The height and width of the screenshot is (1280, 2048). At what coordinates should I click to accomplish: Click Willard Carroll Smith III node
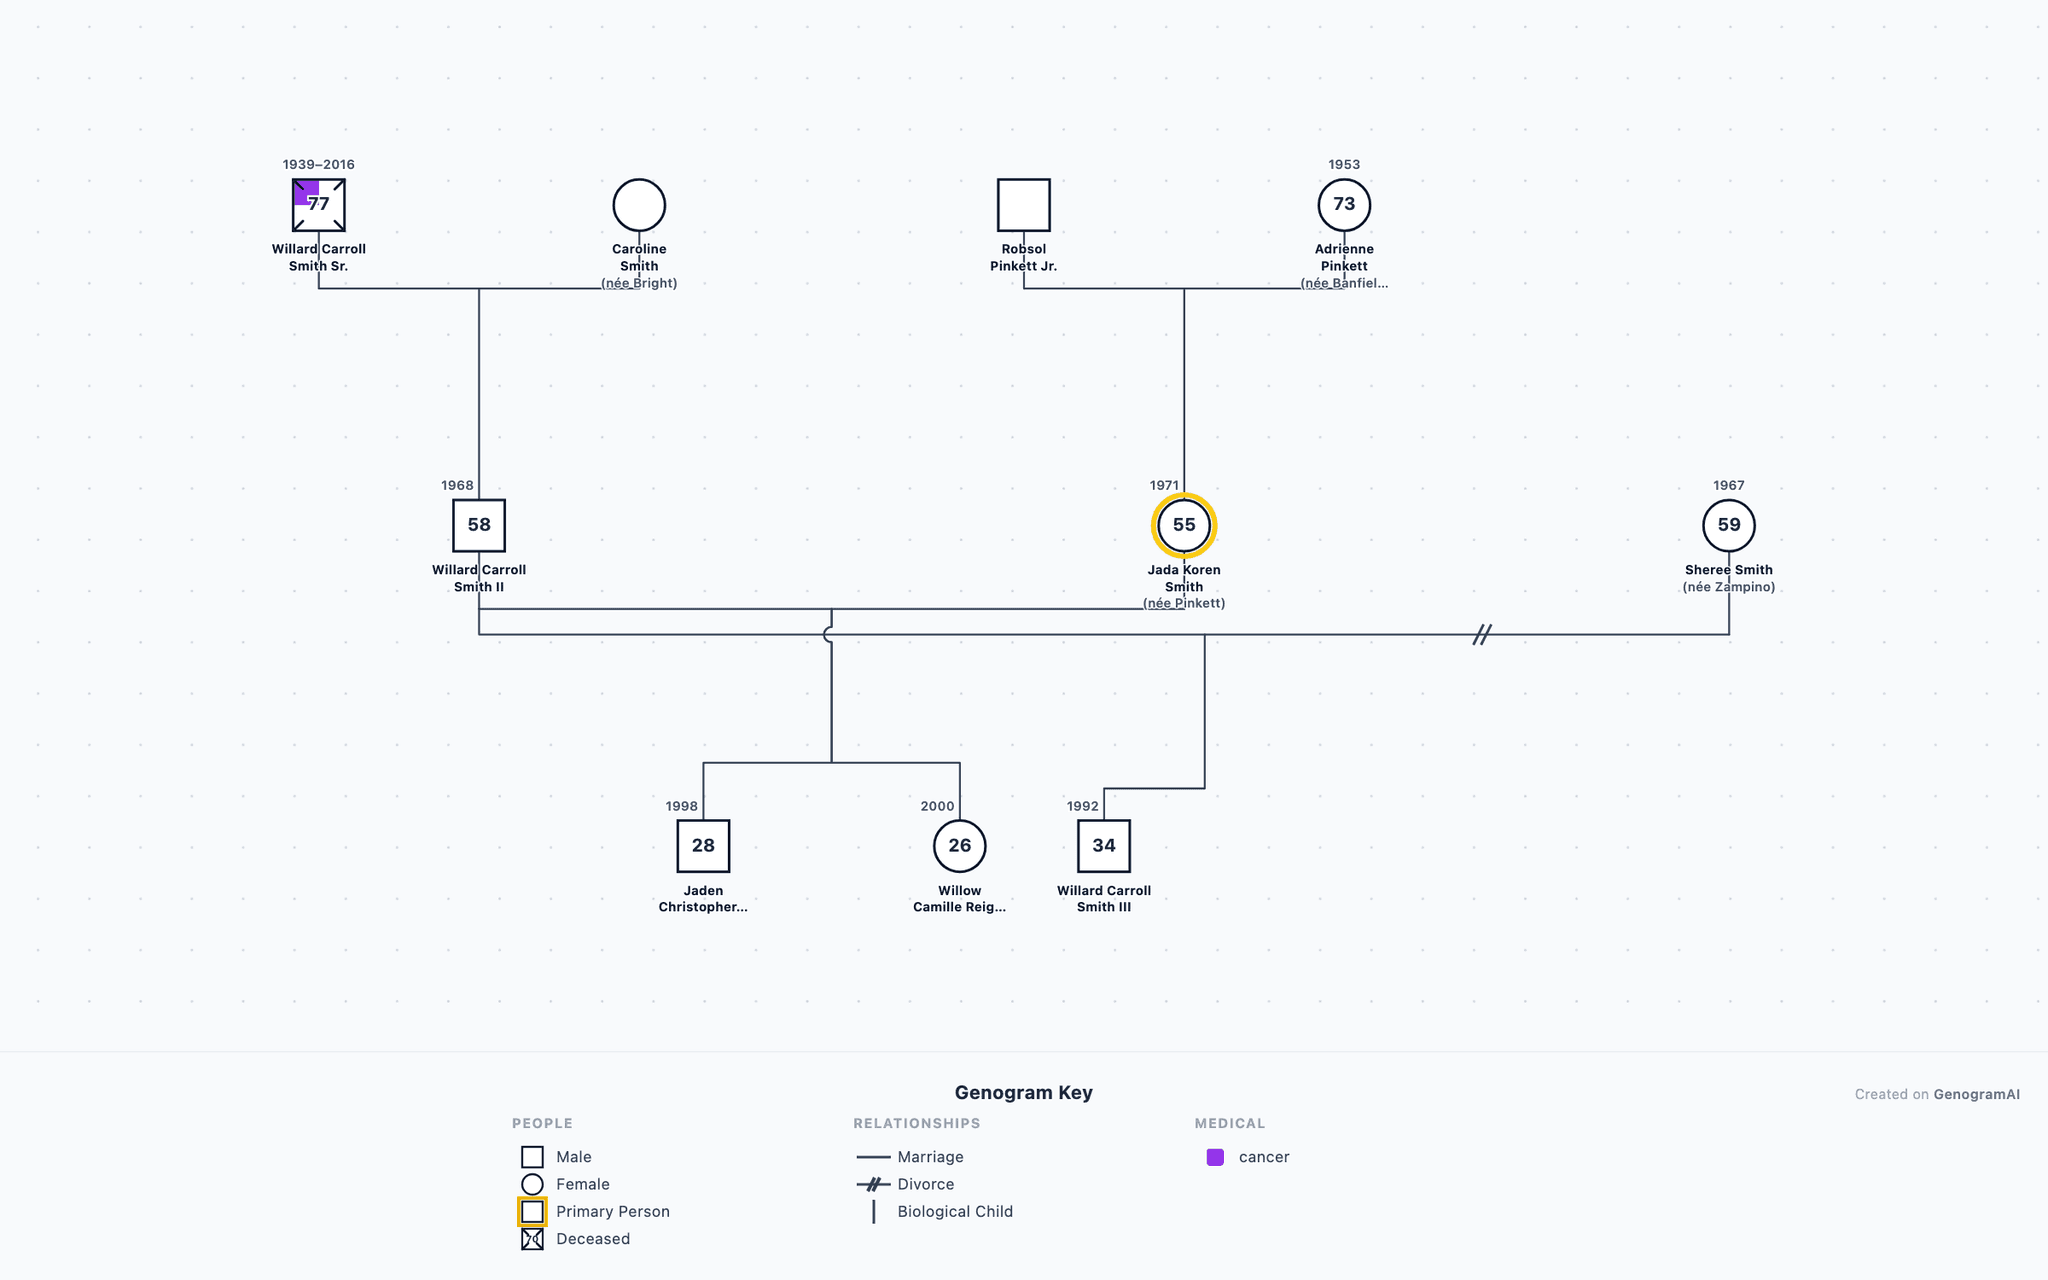(x=1104, y=846)
